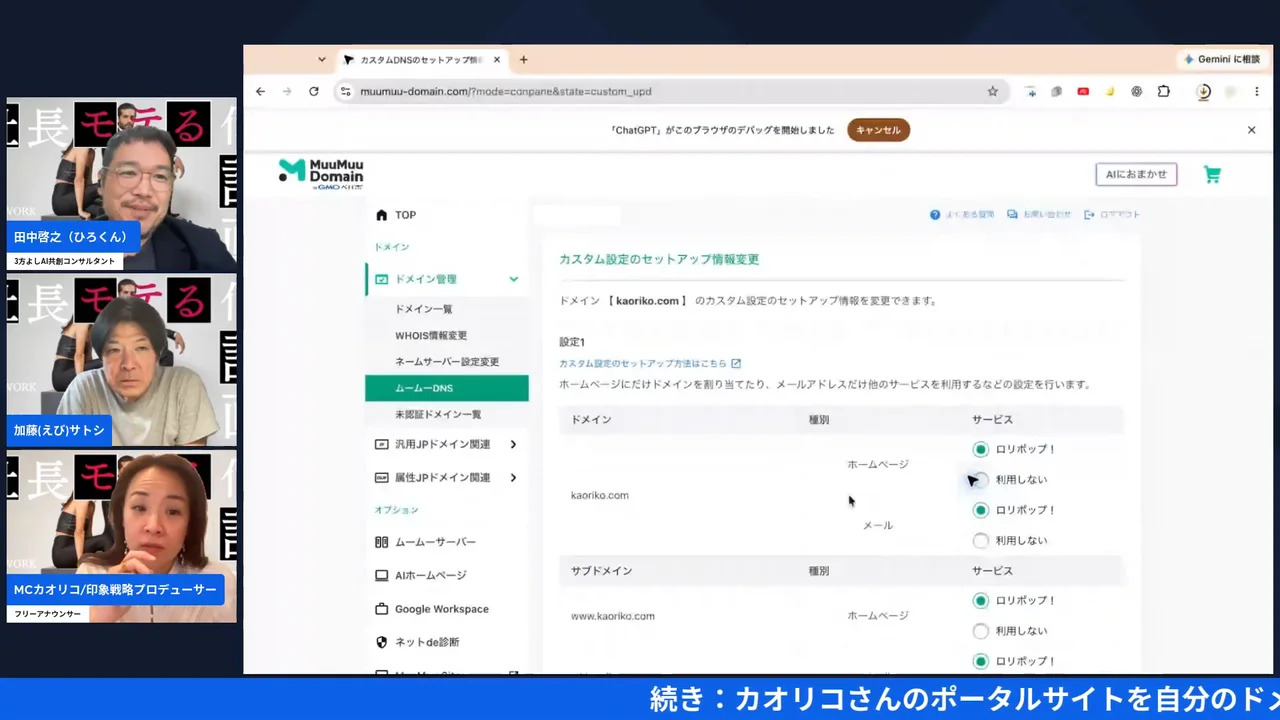
Task: Open WHOIS情報変更 in the sidebar
Action: pyautogui.click(x=430, y=335)
